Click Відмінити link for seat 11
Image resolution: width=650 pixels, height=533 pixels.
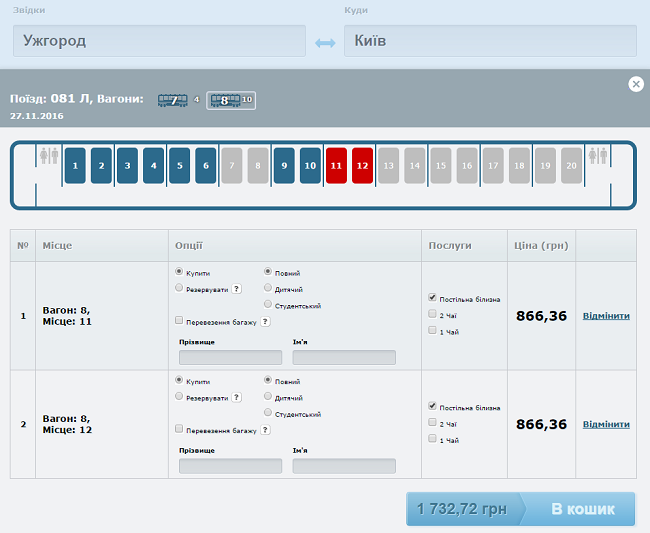(x=606, y=316)
